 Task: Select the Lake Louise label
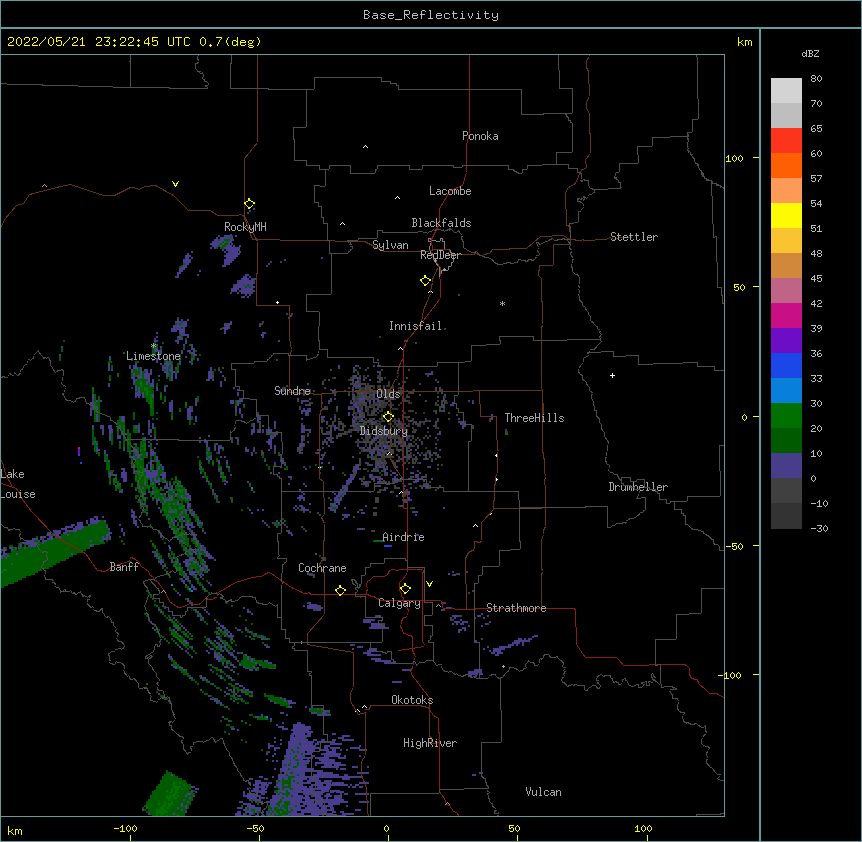[18, 484]
